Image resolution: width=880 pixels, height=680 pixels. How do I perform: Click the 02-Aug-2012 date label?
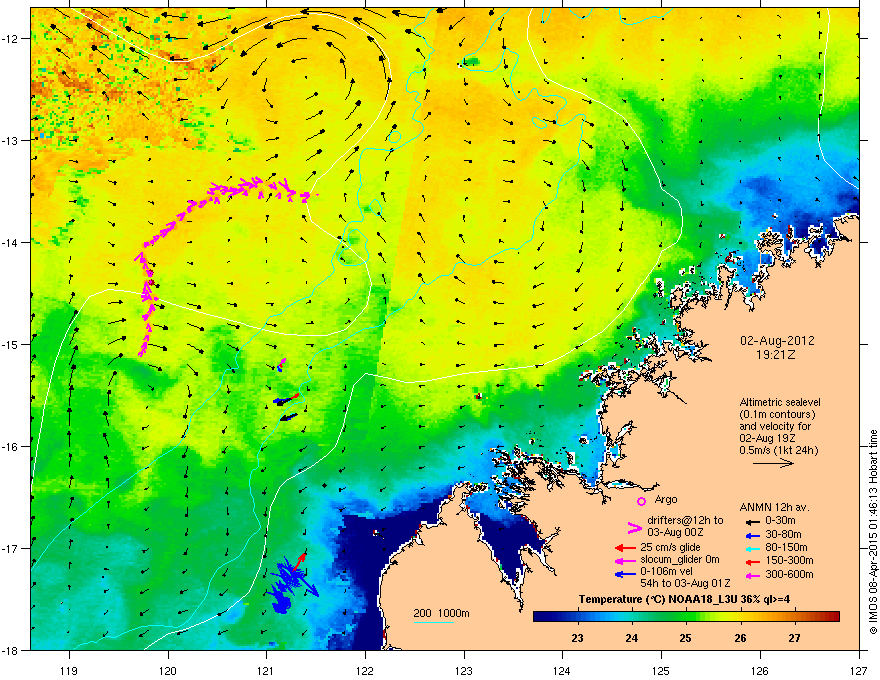click(777, 341)
